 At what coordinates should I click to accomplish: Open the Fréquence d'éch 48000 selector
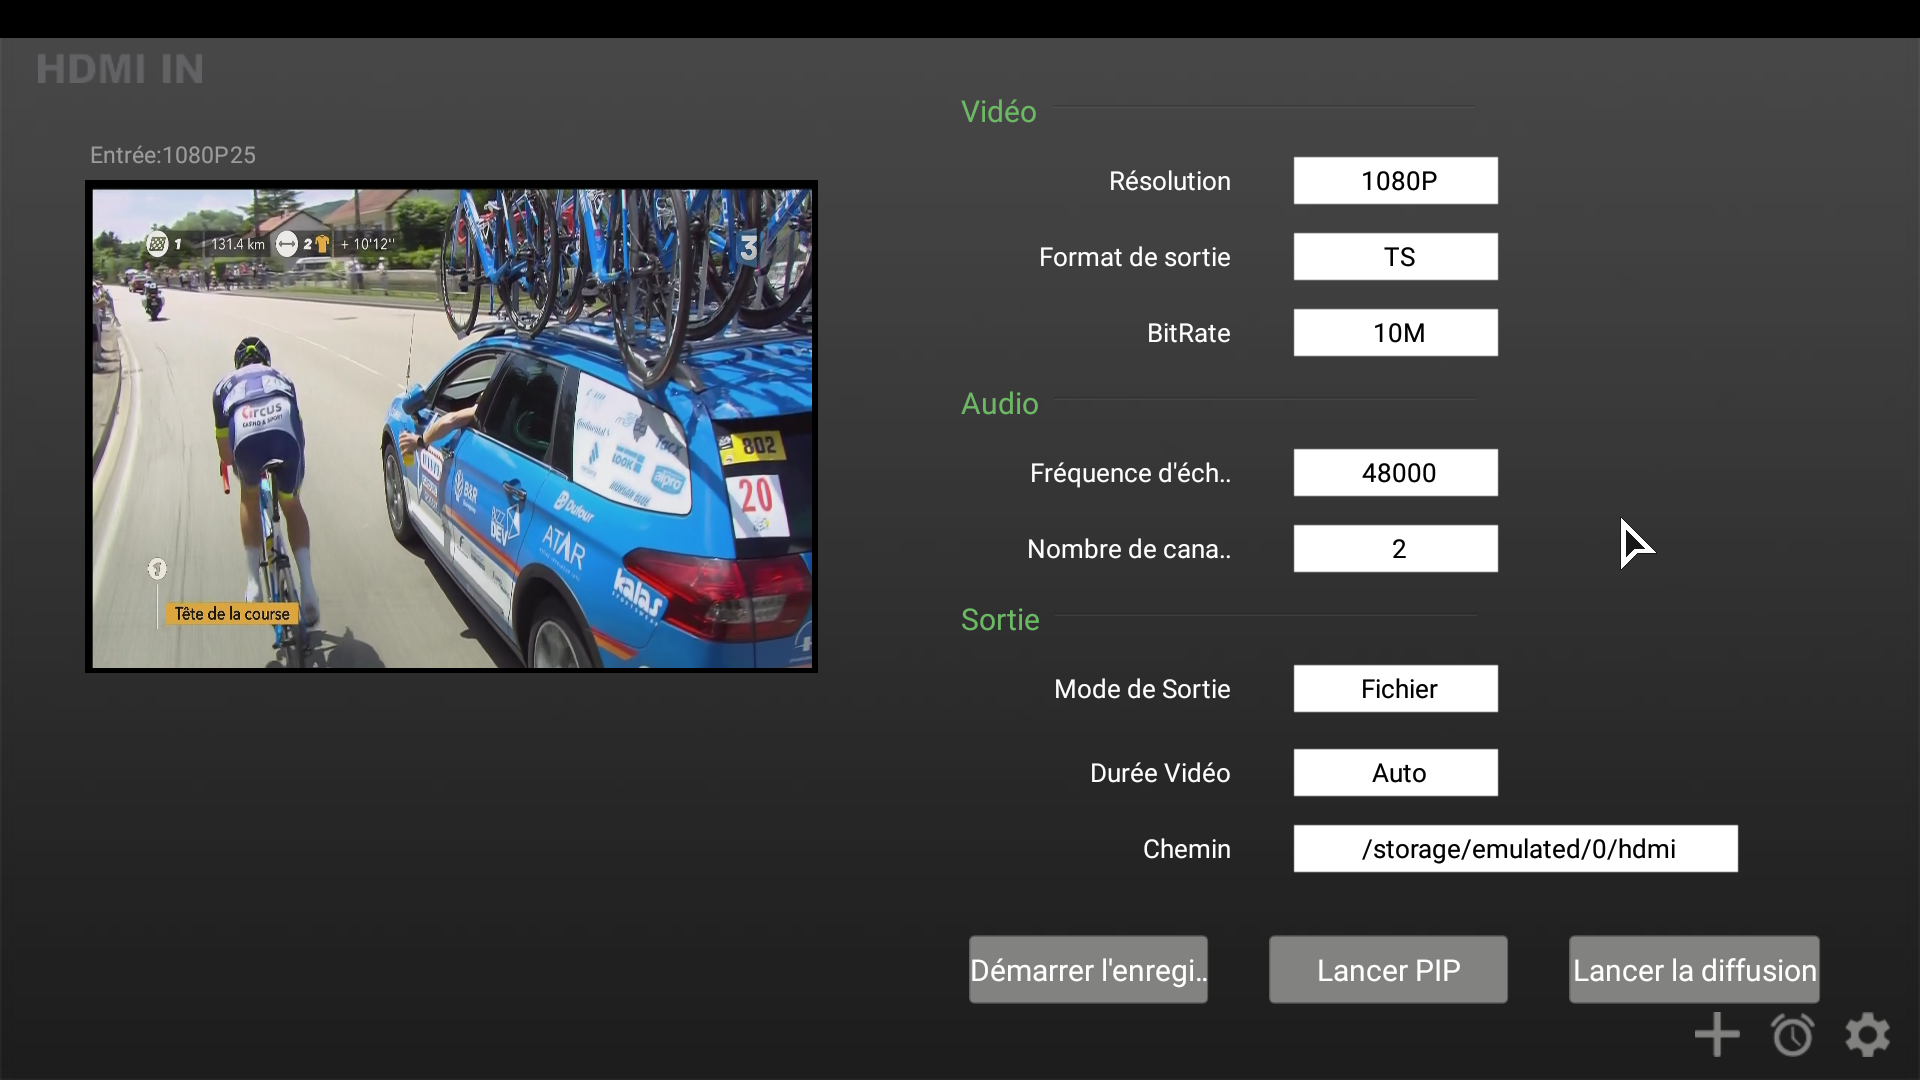[x=1395, y=473]
